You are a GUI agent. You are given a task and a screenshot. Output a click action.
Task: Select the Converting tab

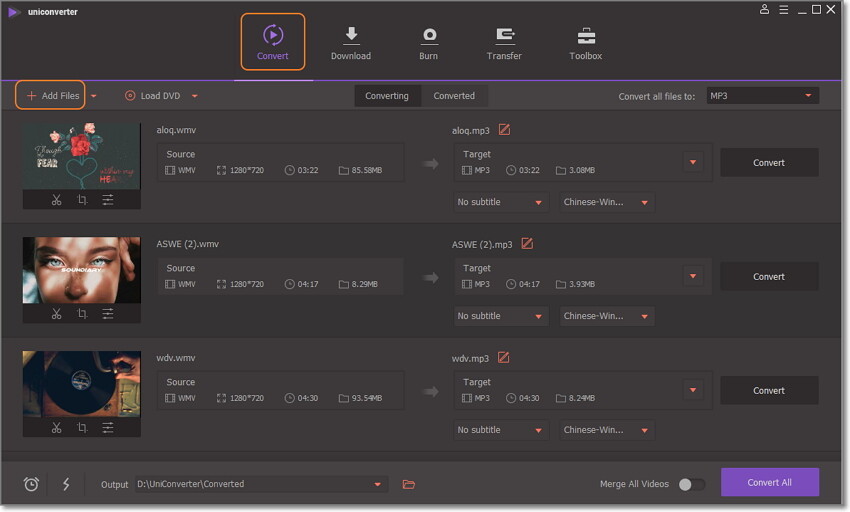pyautogui.click(x=386, y=96)
